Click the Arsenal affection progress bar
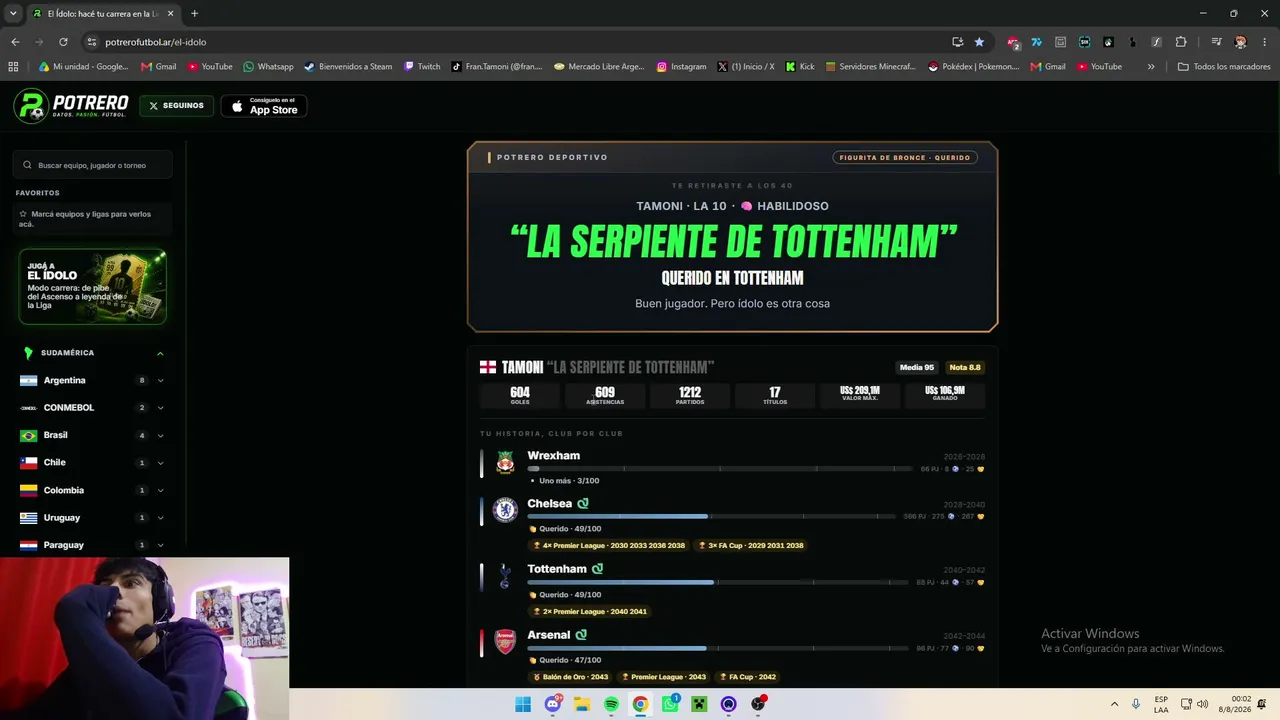This screenshot has height=720, width=1280. click(x=720, y=648)
